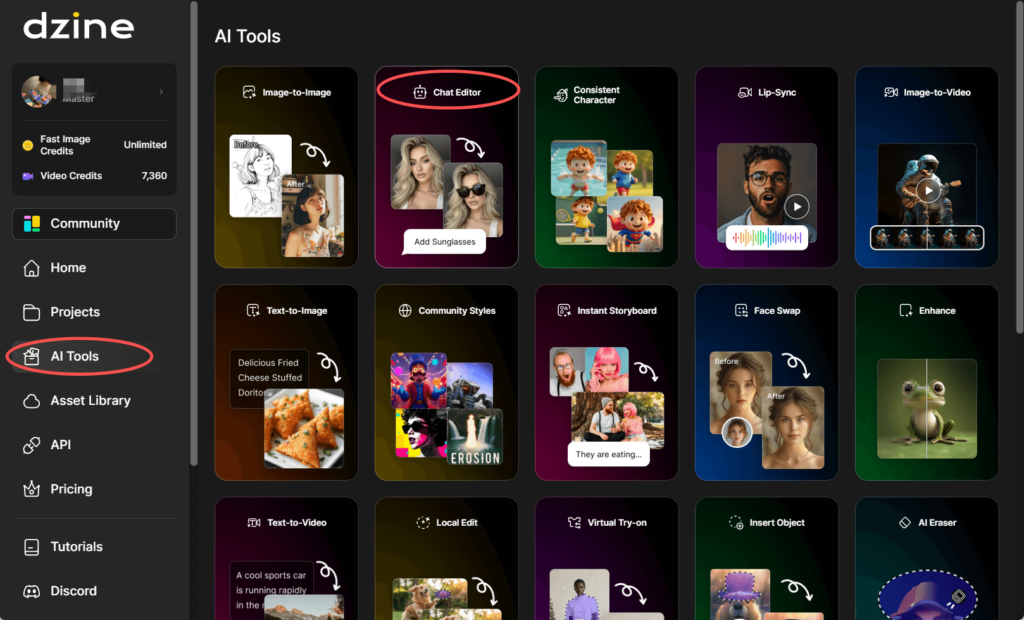1024x620 pixels.
Task: Select the Text-to-Image tool
Action: tap(286, 383)
